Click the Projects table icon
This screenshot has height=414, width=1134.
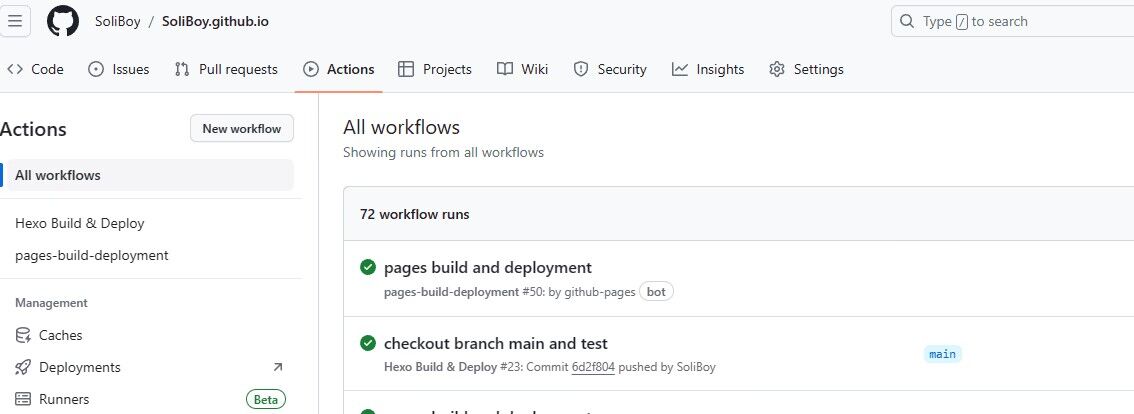[406, 69]
